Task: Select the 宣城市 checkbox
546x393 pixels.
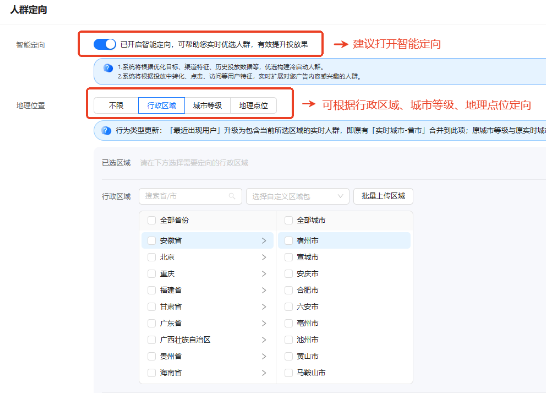Action: 288,257
